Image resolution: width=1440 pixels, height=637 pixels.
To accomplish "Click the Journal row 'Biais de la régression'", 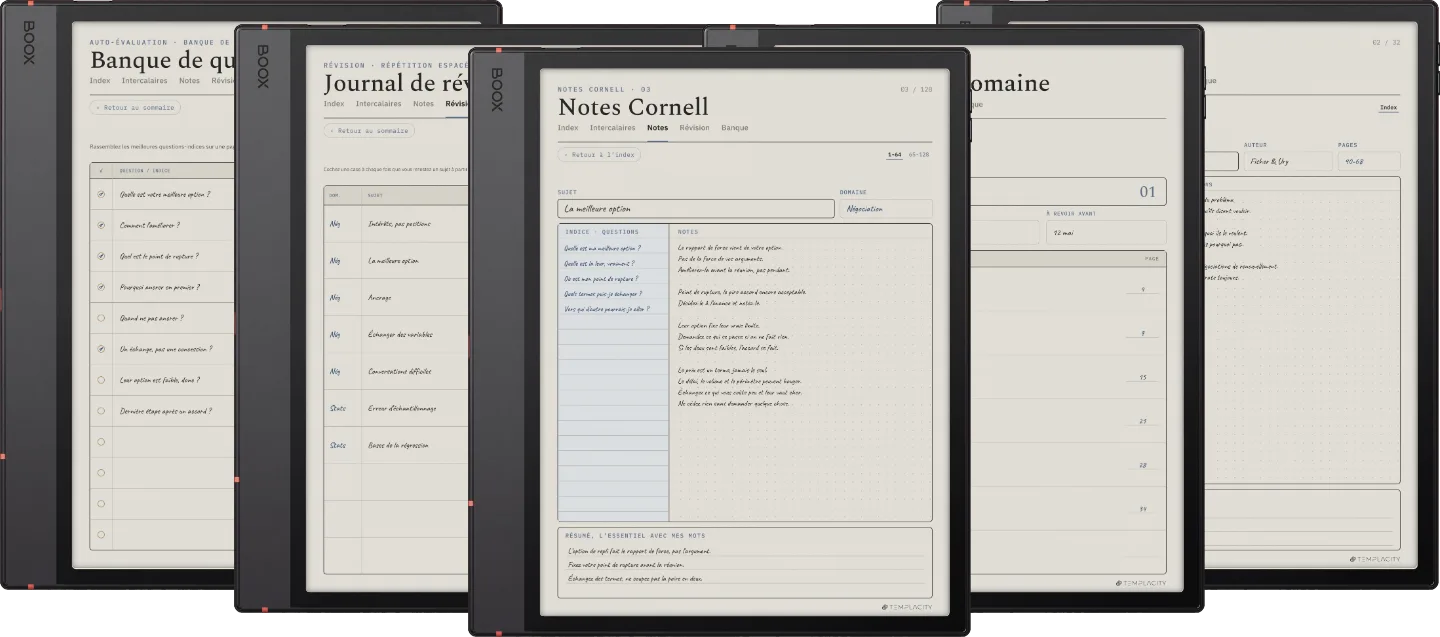I will [x=396, y=446].
